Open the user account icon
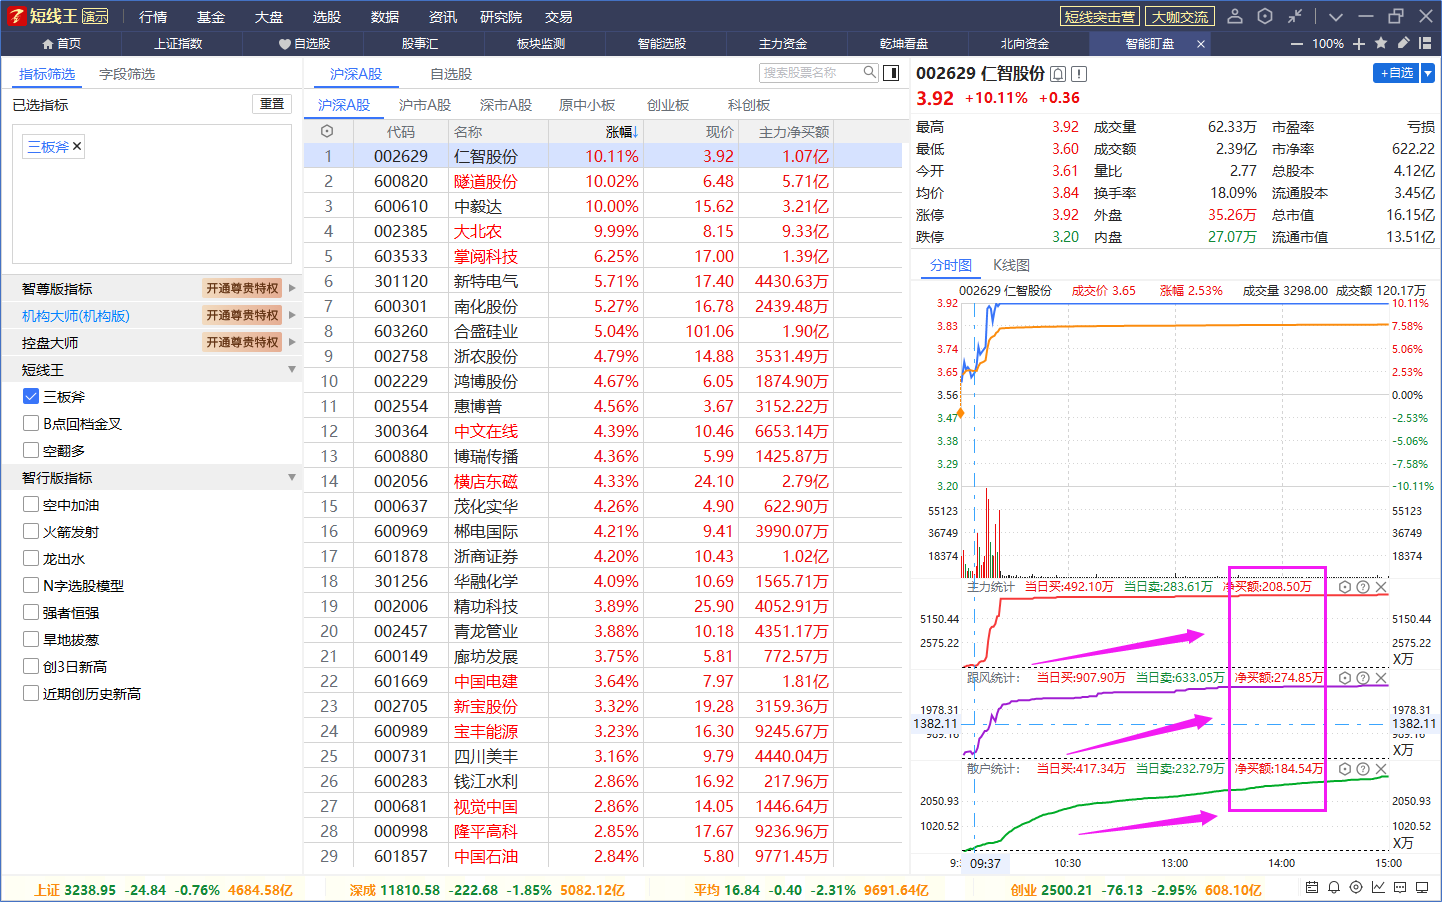 click(x=1235, y=16)
